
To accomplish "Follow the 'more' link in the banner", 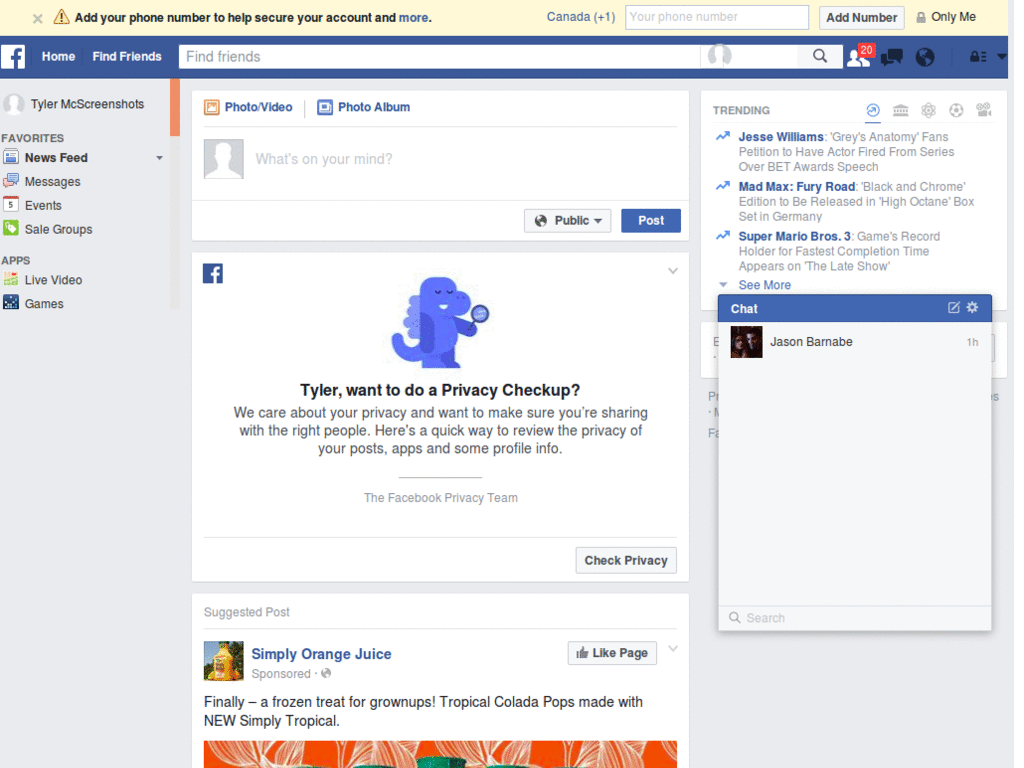I will [x=413, y=18].
